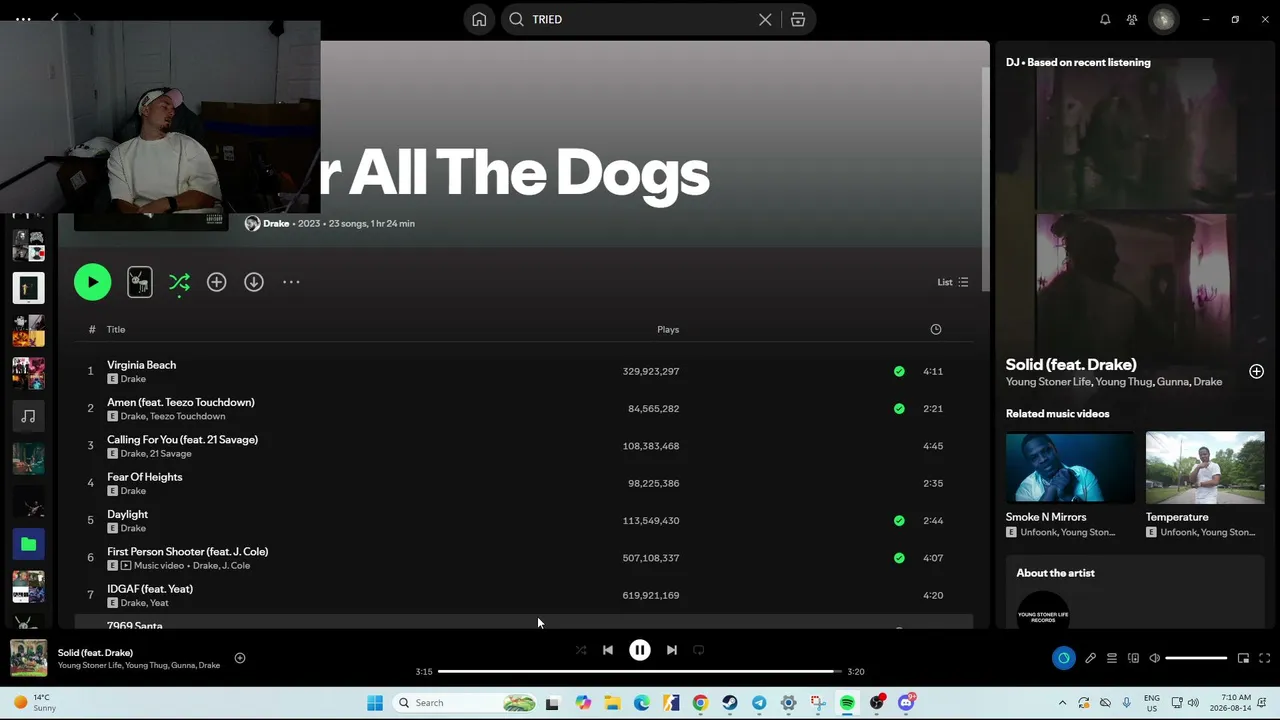Skip to previous track
The width and height of the screenshot is (1280, 720).
pos(607,650)
